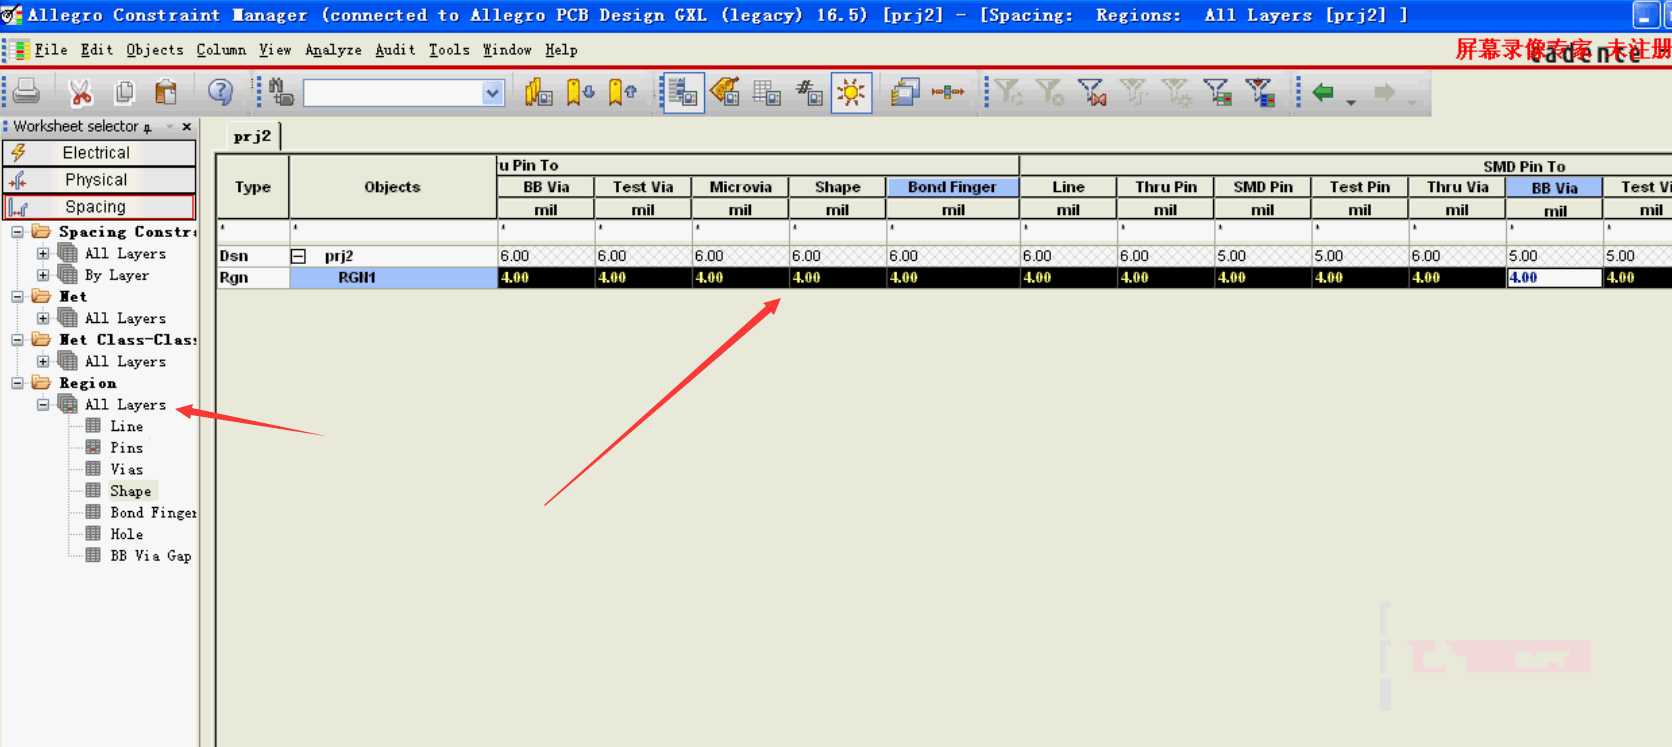Collapse the Region folder
The width and height of the screenshot is (1672, 747).
(17, 383)
